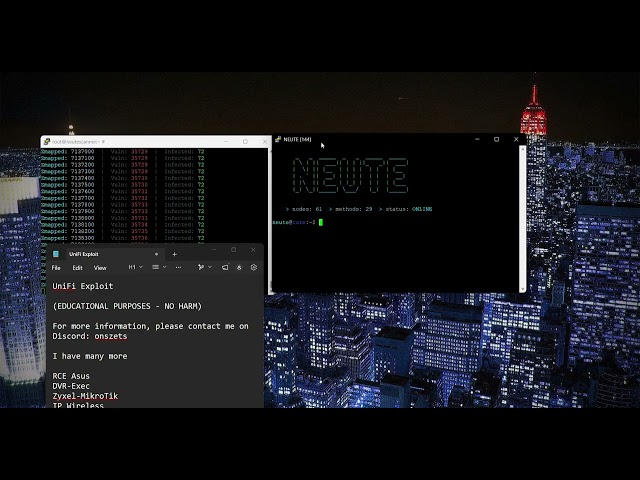Screen dimensions: 640x480
Task: Click the AI rewrite icon in Notepad toolbar
Action: click(201, 267)
